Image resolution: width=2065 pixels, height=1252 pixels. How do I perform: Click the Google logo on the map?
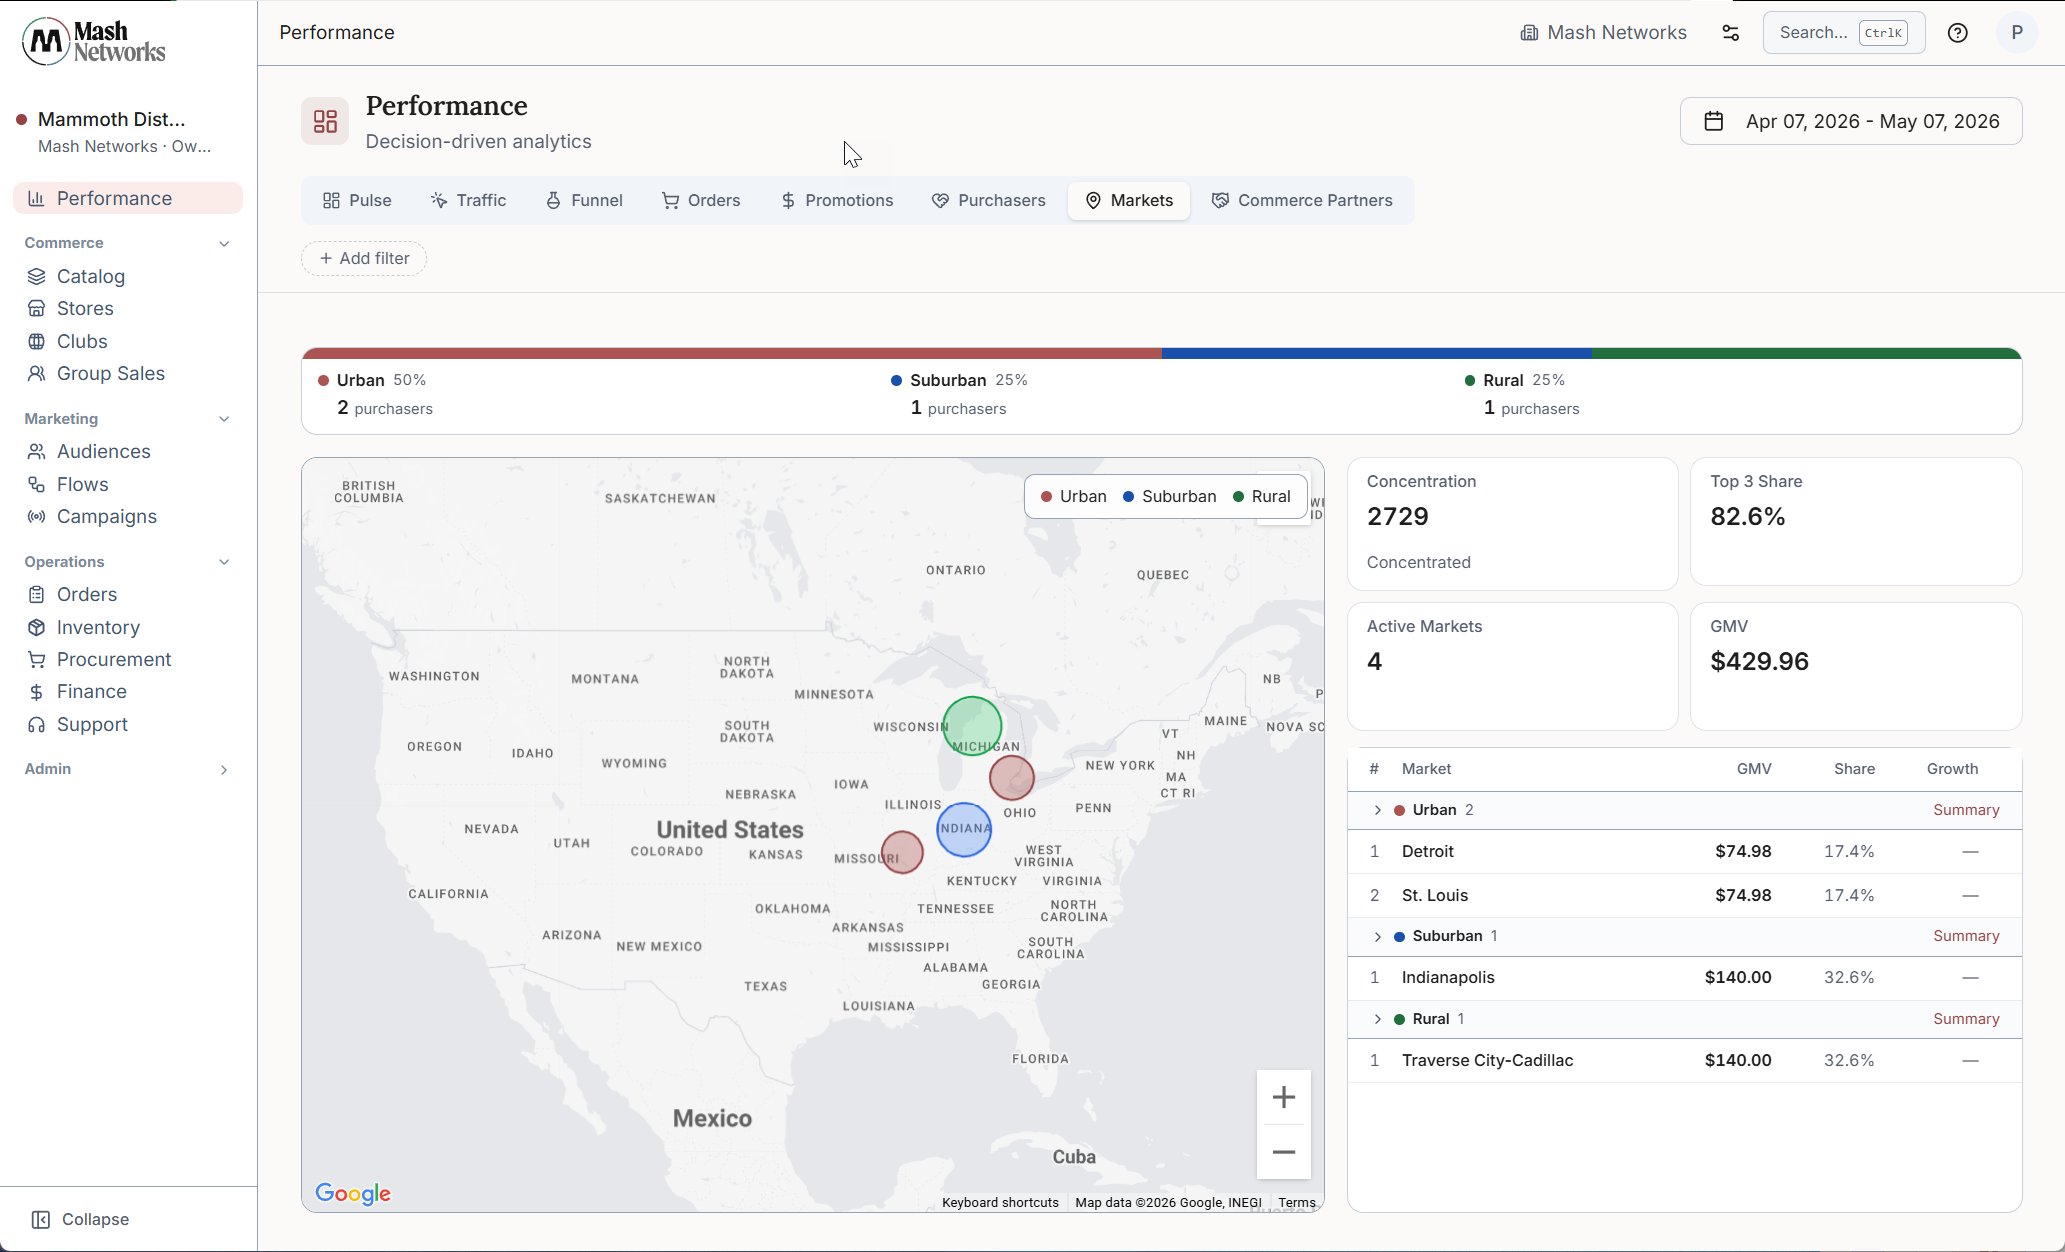(353, 1193)
